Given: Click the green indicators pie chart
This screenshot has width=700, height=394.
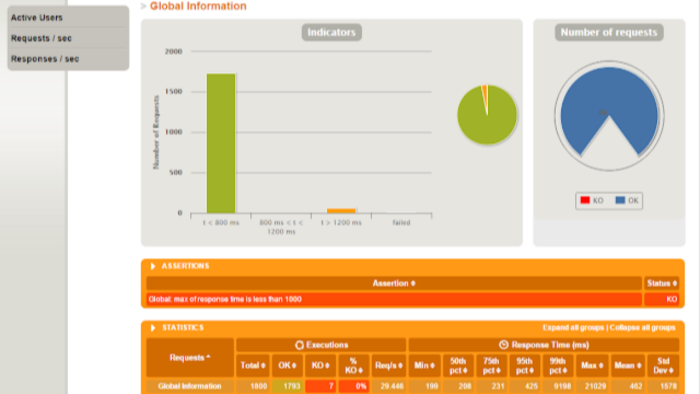Looking at the screenshot, I should tap(487, 115).
